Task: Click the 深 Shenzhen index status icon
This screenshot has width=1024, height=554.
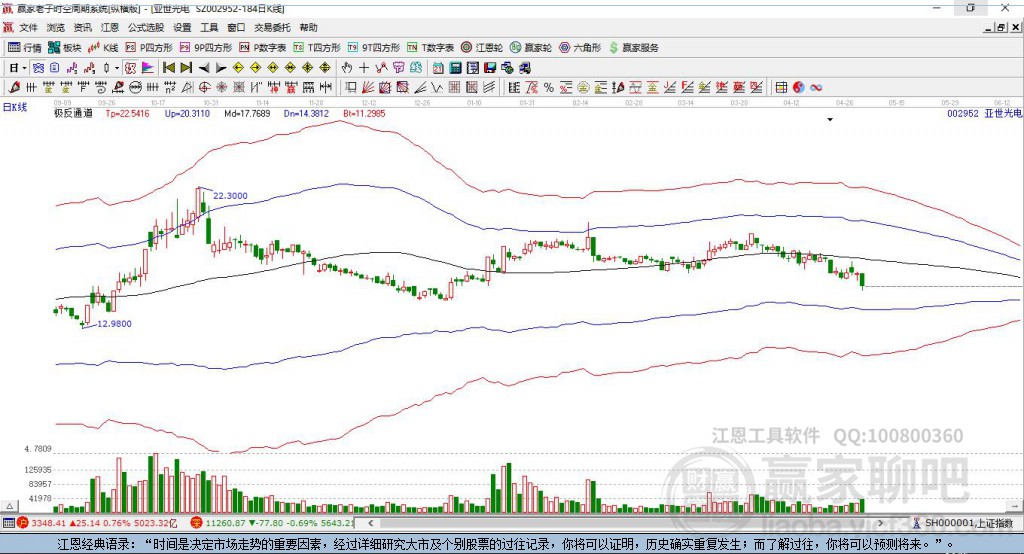Action: coord(197,523)
